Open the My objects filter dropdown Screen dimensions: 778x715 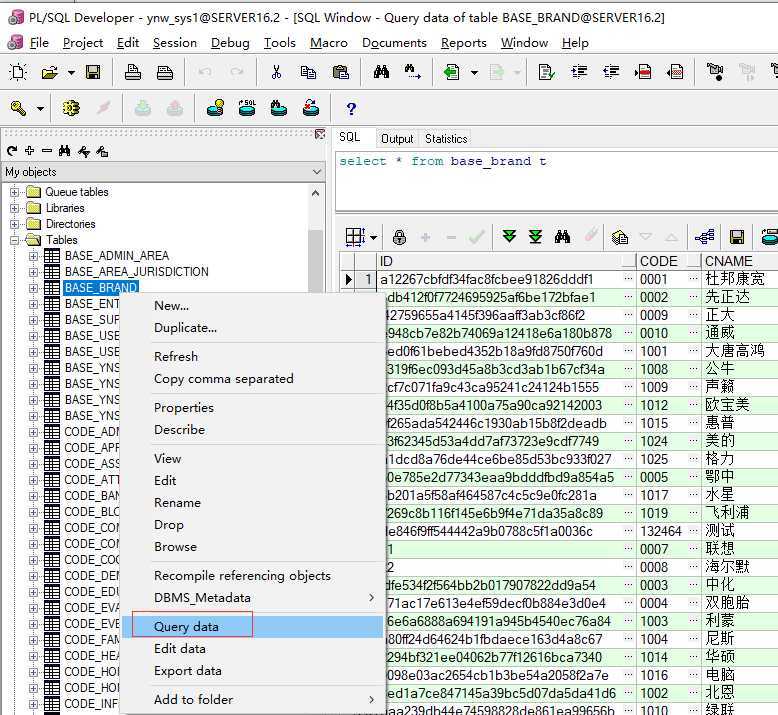tap(317, 172)
